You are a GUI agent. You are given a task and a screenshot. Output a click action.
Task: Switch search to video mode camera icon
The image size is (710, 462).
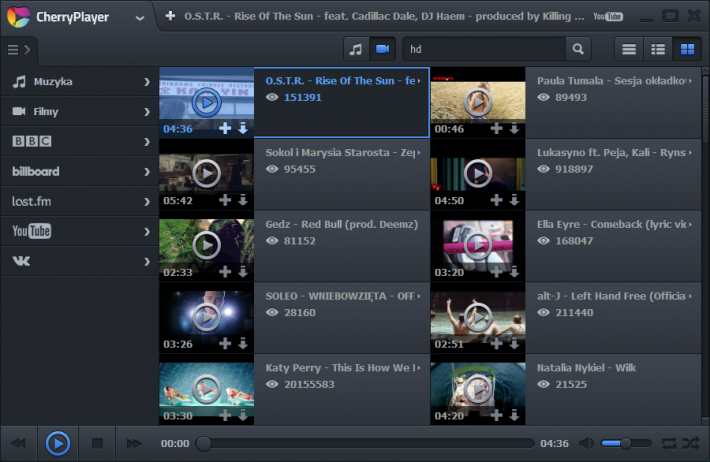[383, 49]
